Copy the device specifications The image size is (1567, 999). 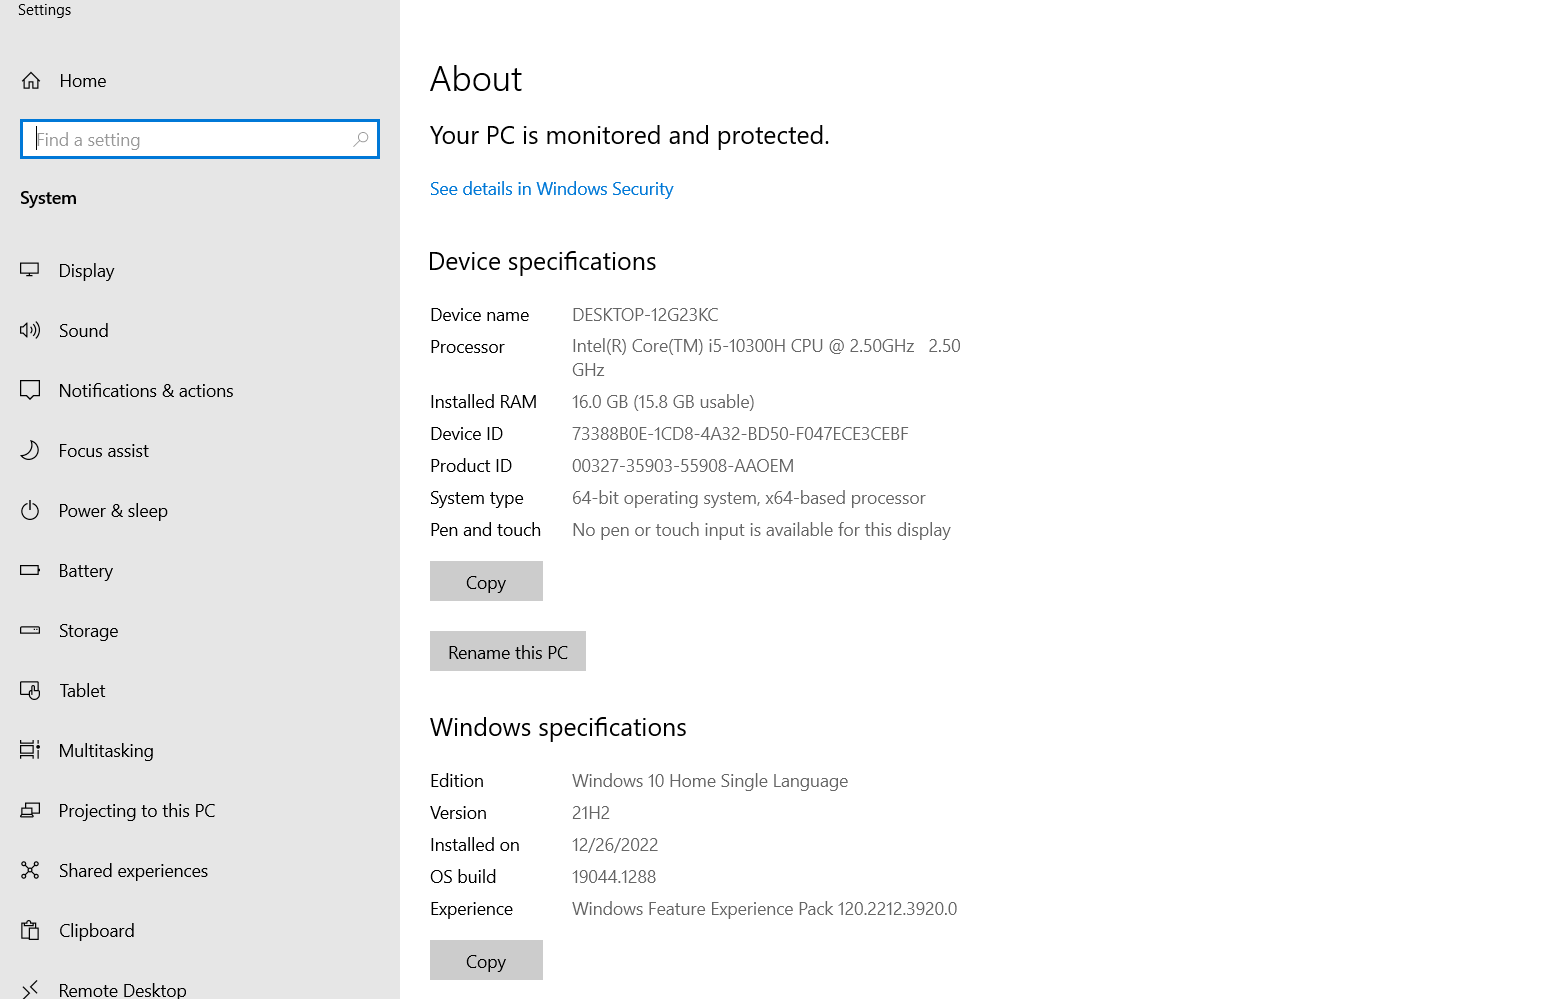(486, 582)
